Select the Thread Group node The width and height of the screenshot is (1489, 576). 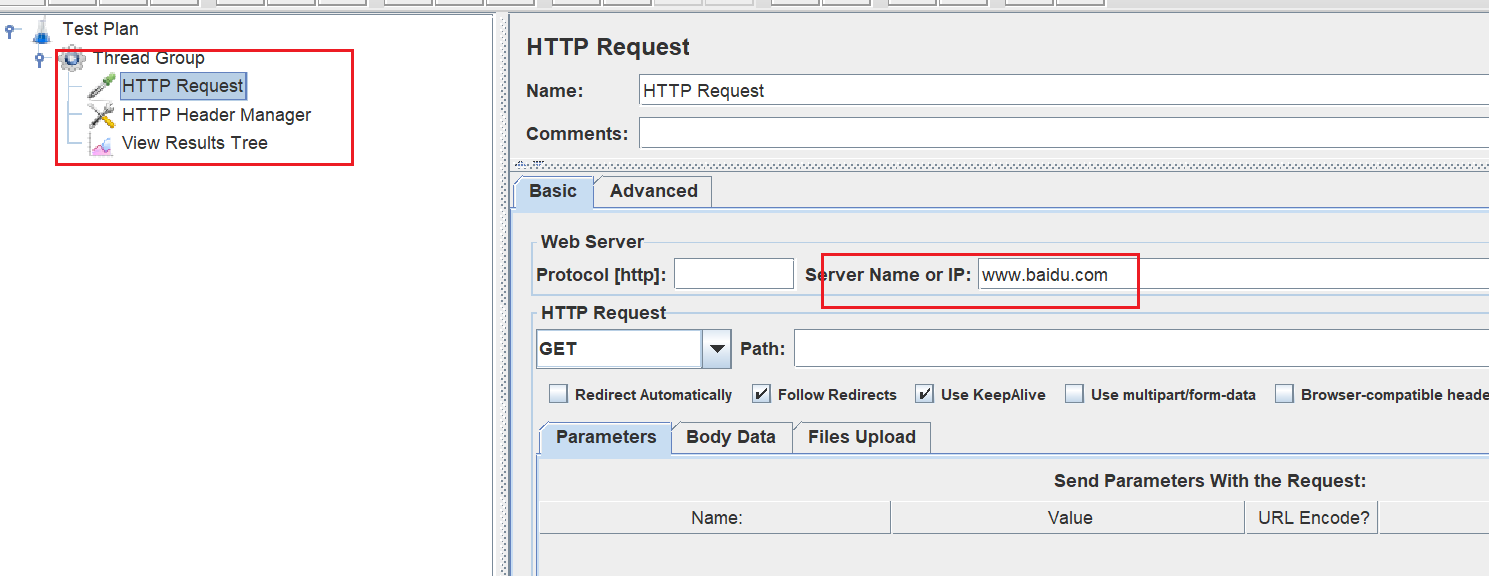(148, 58)
